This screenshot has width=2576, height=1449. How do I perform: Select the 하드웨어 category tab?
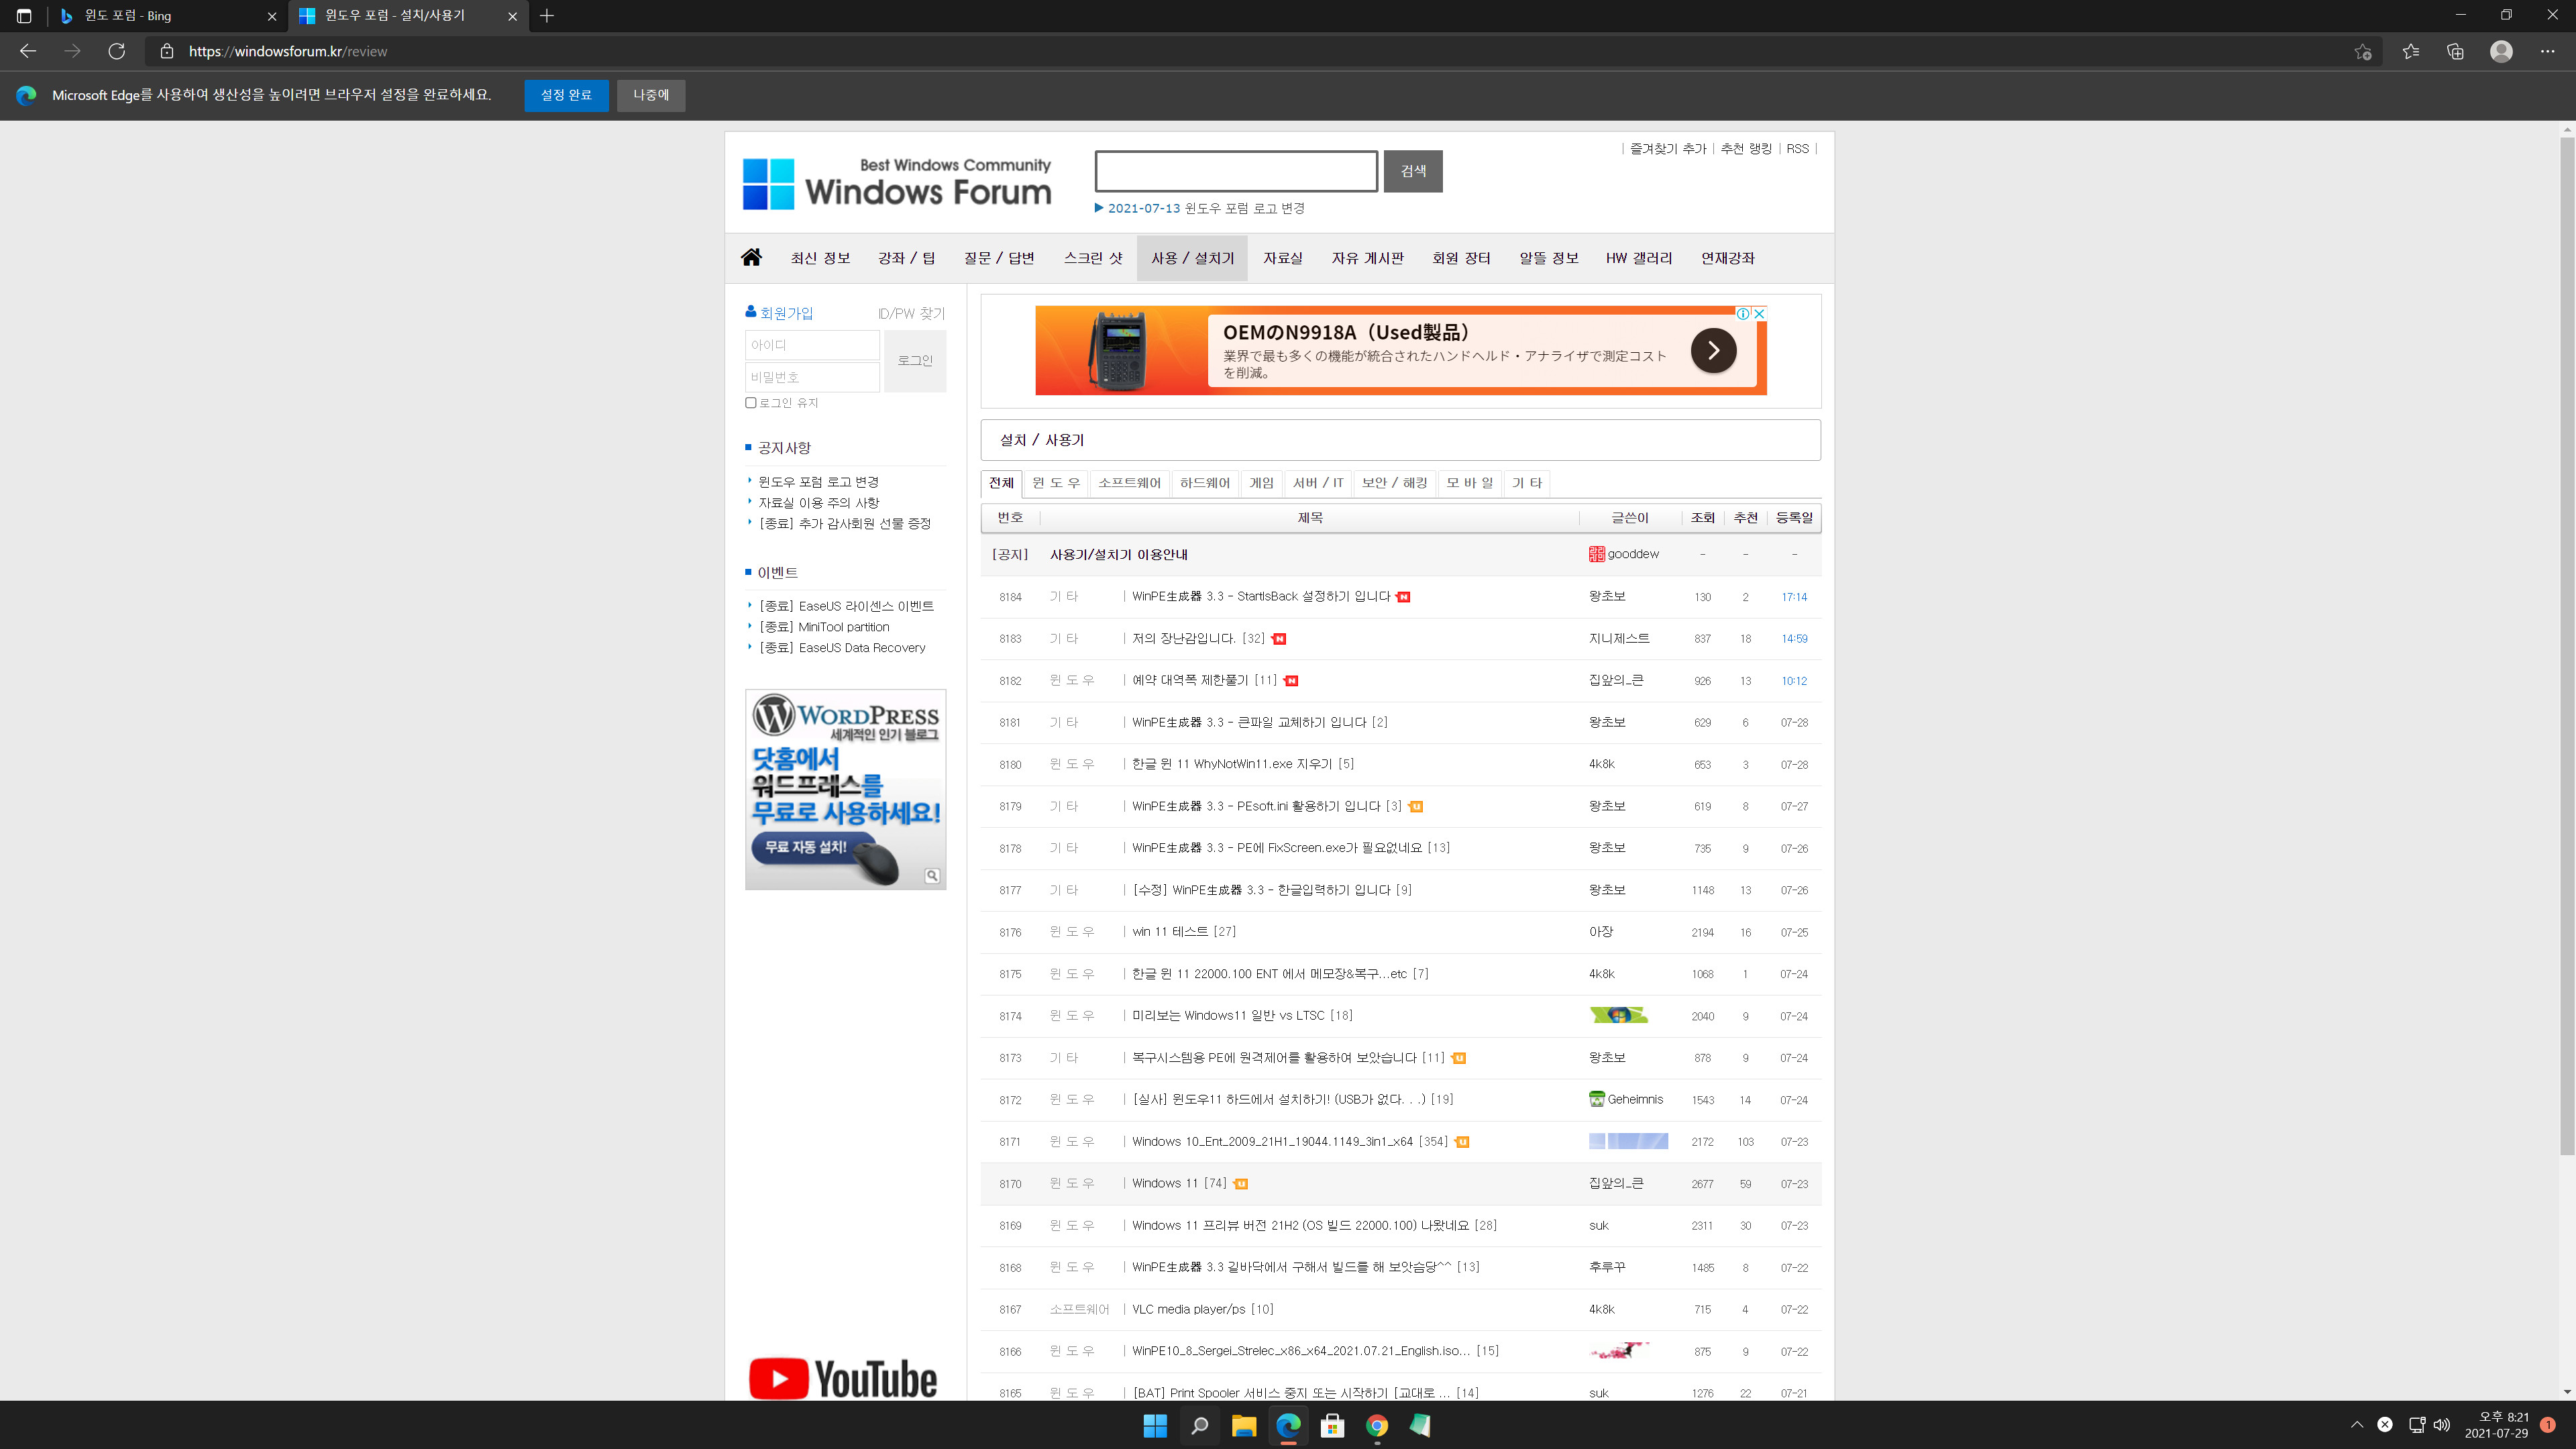click(x=1204, y=483)
